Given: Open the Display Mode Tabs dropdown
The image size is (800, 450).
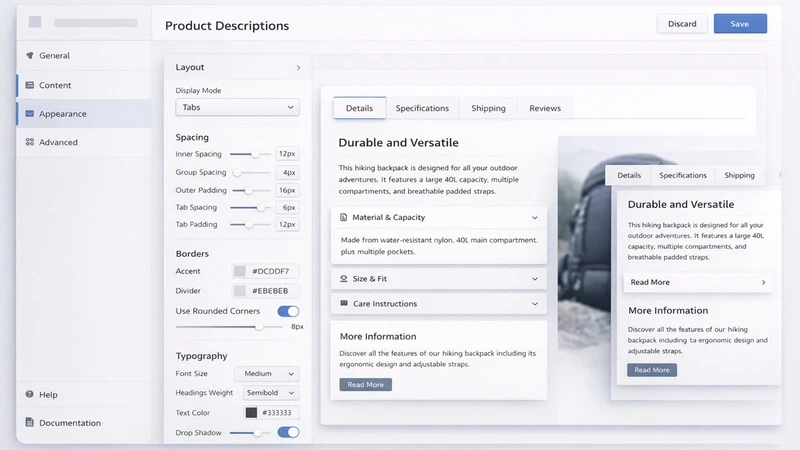Looking at the screenshot, I should pyautogui.click(x=237, y=107).
